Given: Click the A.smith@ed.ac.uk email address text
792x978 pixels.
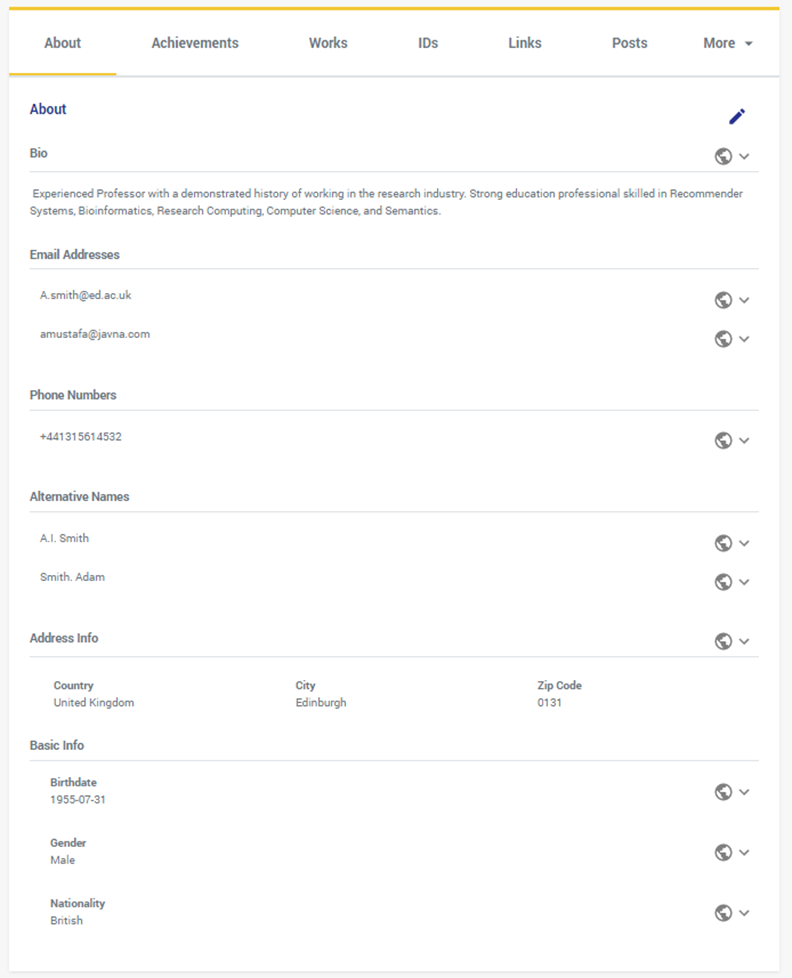Looking at the screenshot, I should tap(86, 295).
